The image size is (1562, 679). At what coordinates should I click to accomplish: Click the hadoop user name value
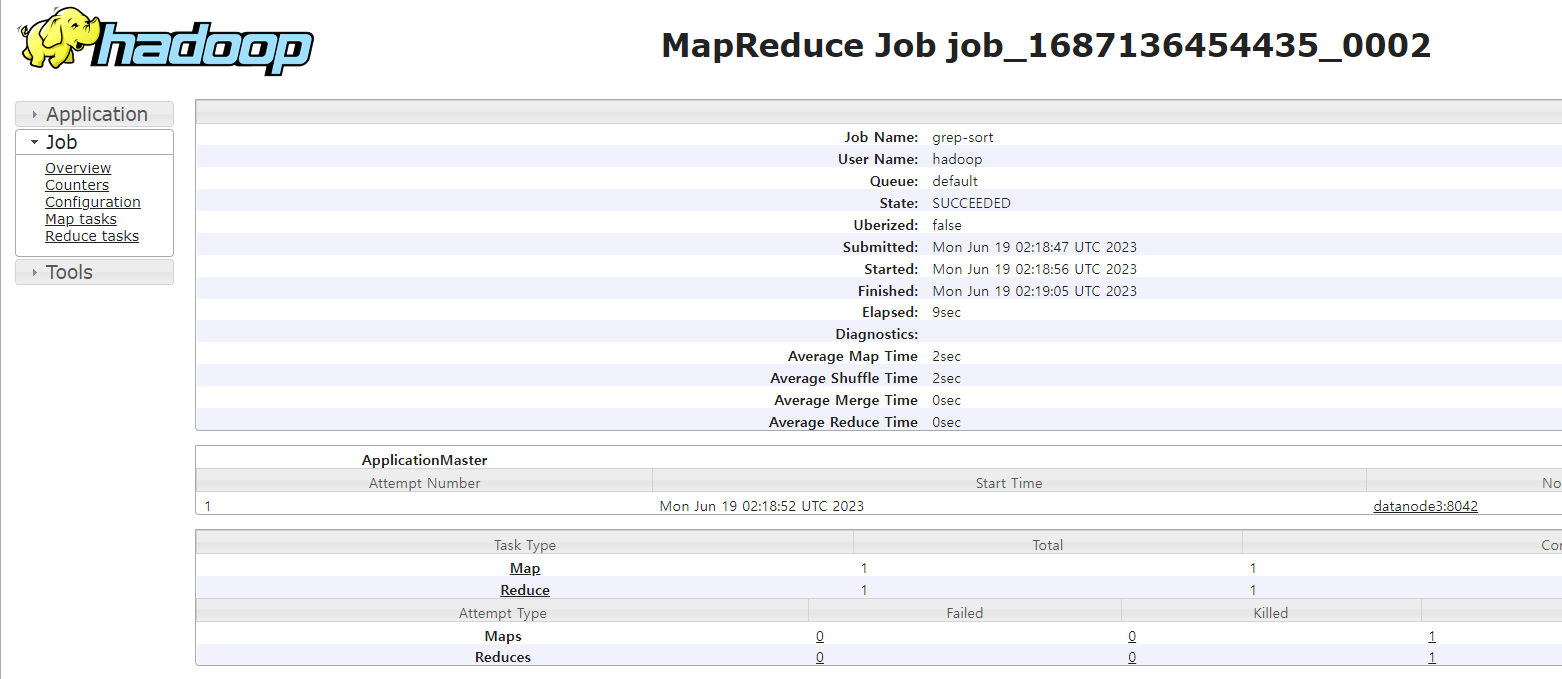tap(957, 159)
